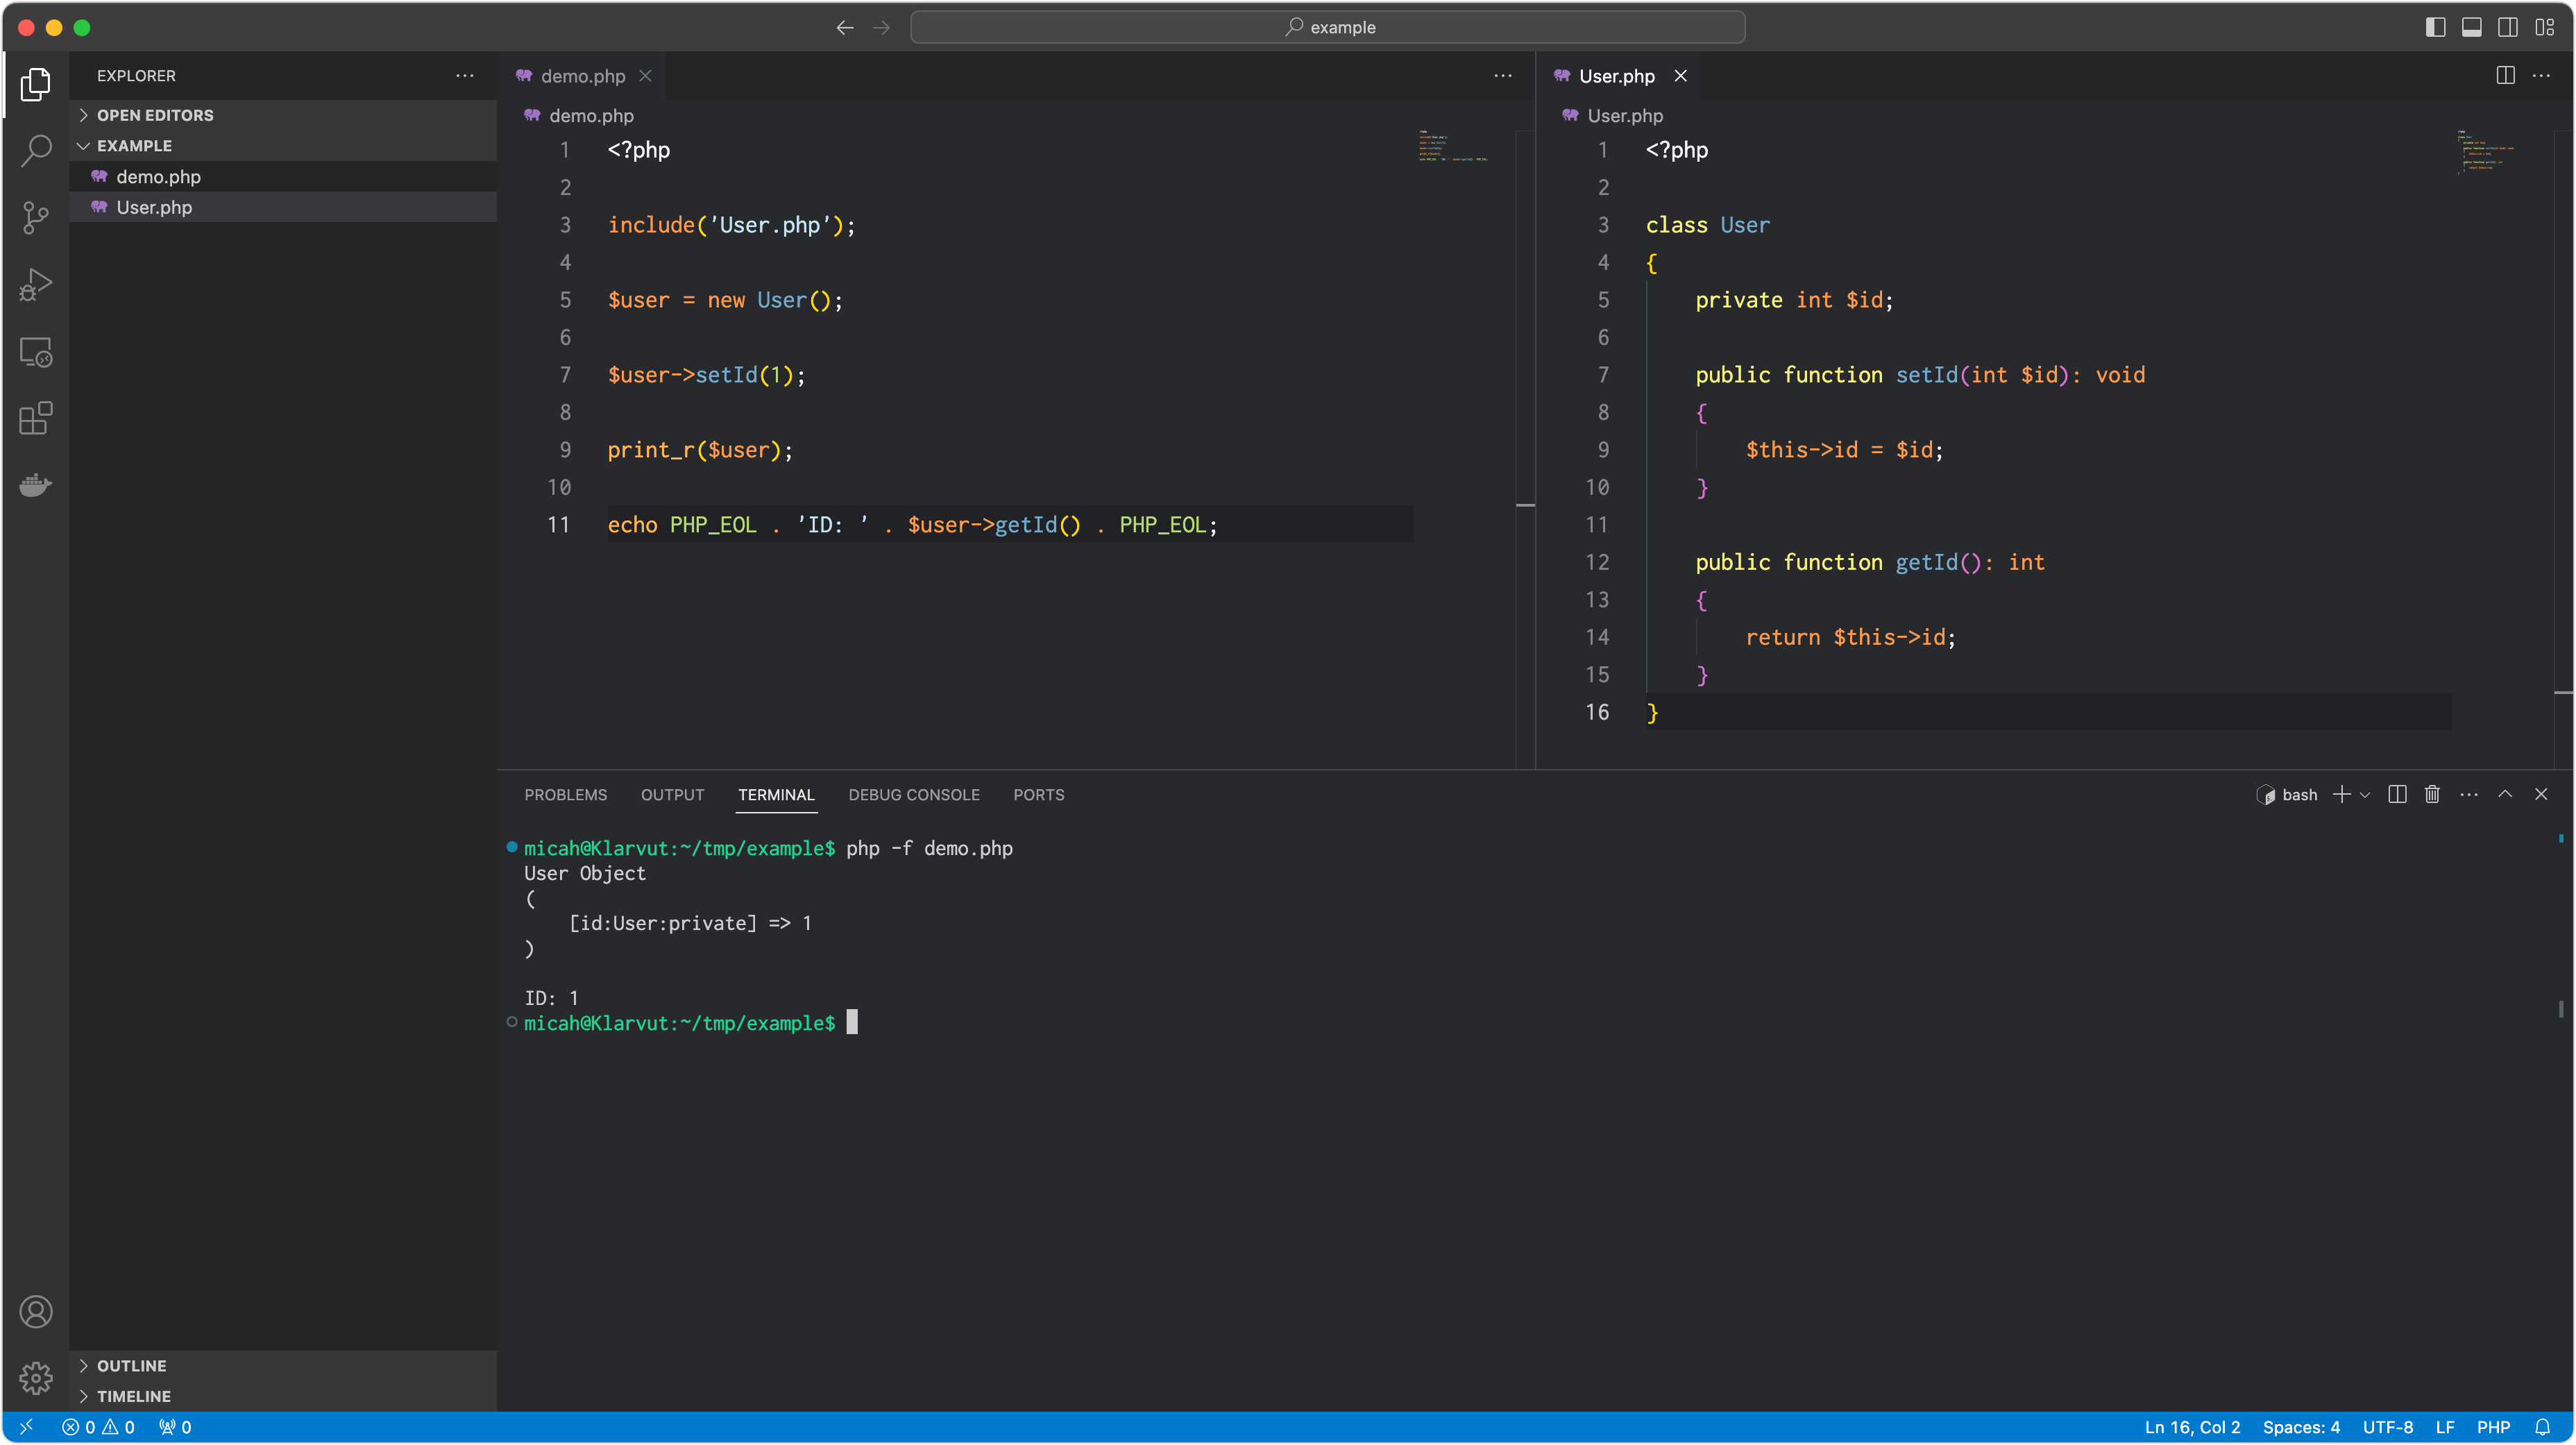Viewport: 2576px width, 1445px height.
Task: Split the User.php editor using split icon
Action: pyautogui.click(x=2505, y=75)
